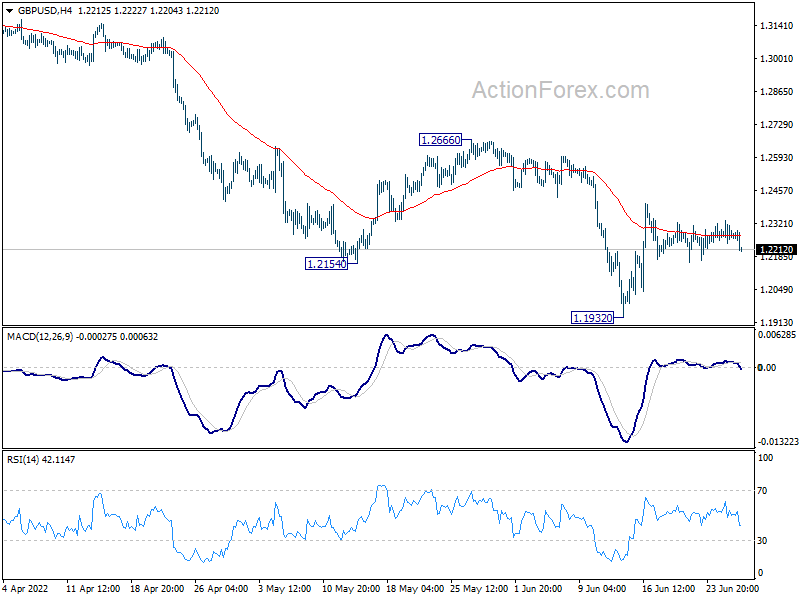Viewport: 800px width, 600px height.
Task: Click the 1.23210 price axis value
Action: [x=777, y=223]
